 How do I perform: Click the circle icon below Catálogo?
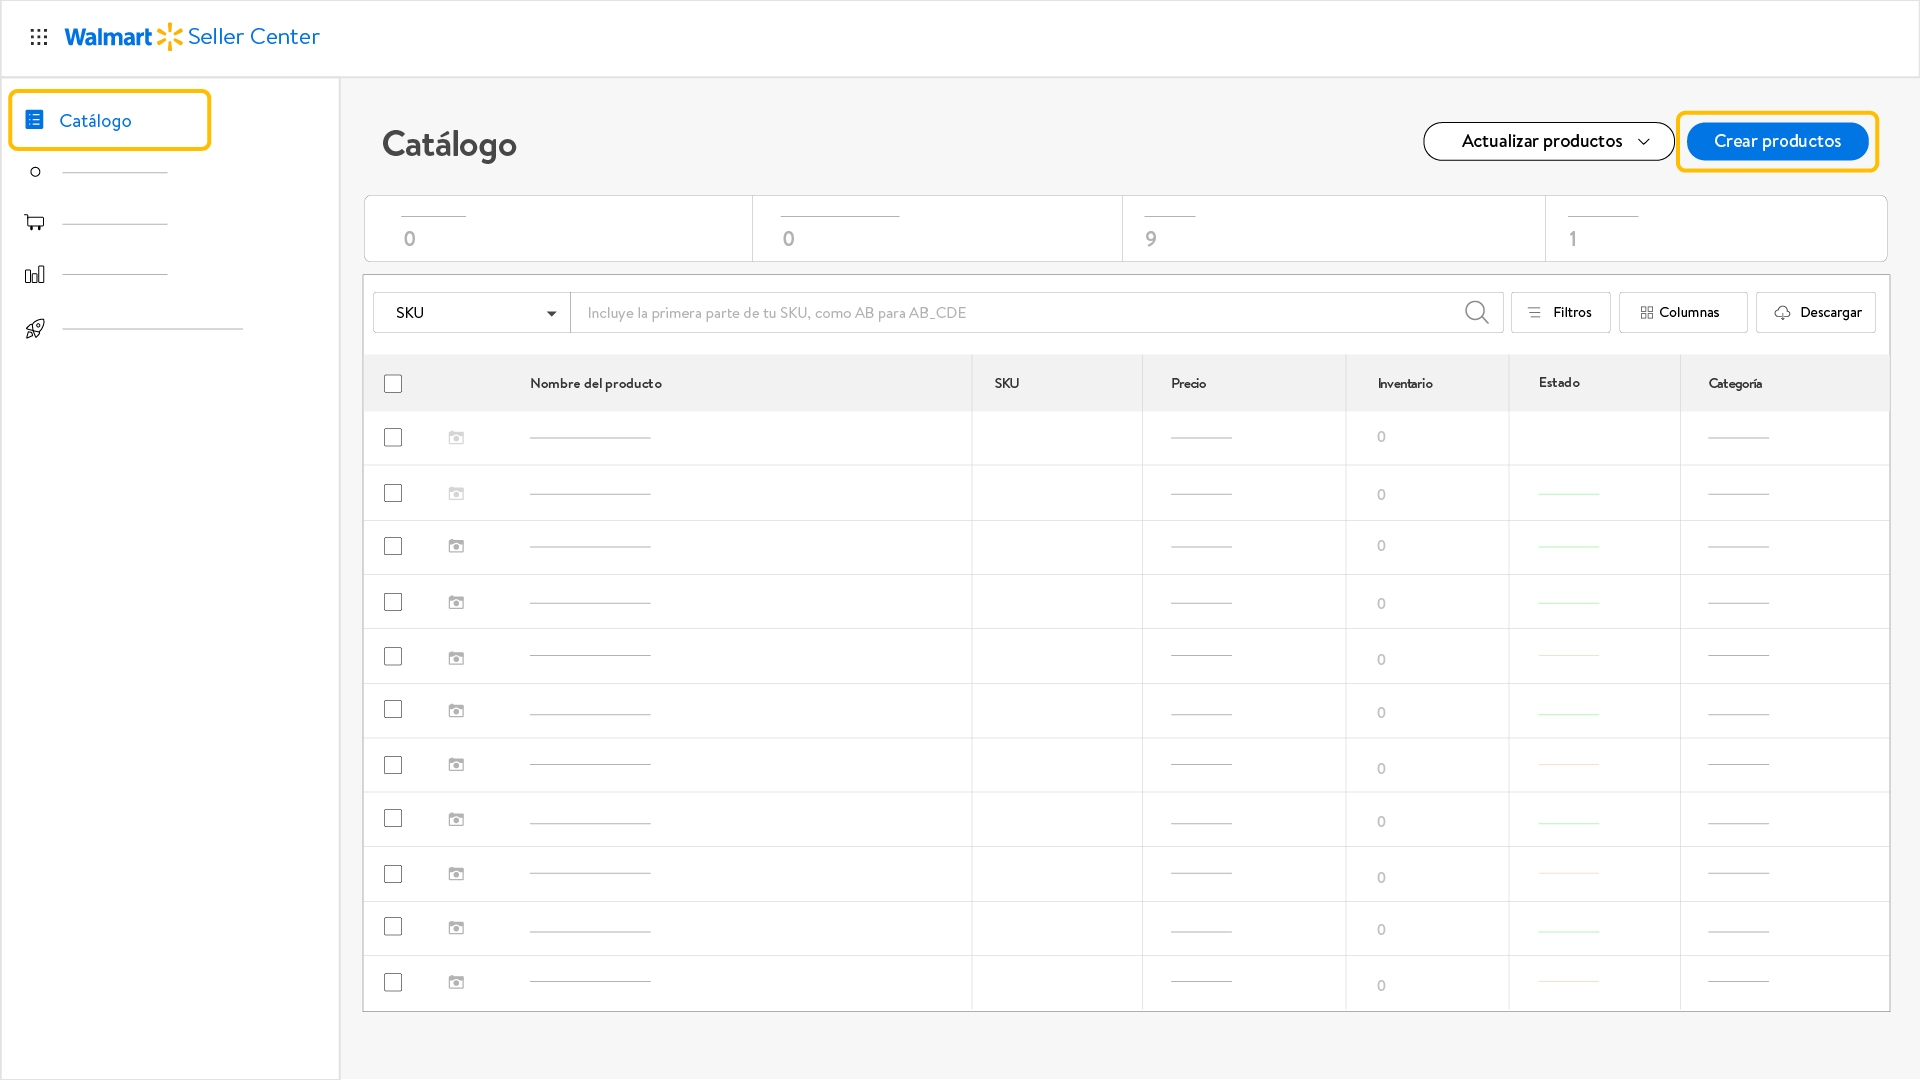35,172
